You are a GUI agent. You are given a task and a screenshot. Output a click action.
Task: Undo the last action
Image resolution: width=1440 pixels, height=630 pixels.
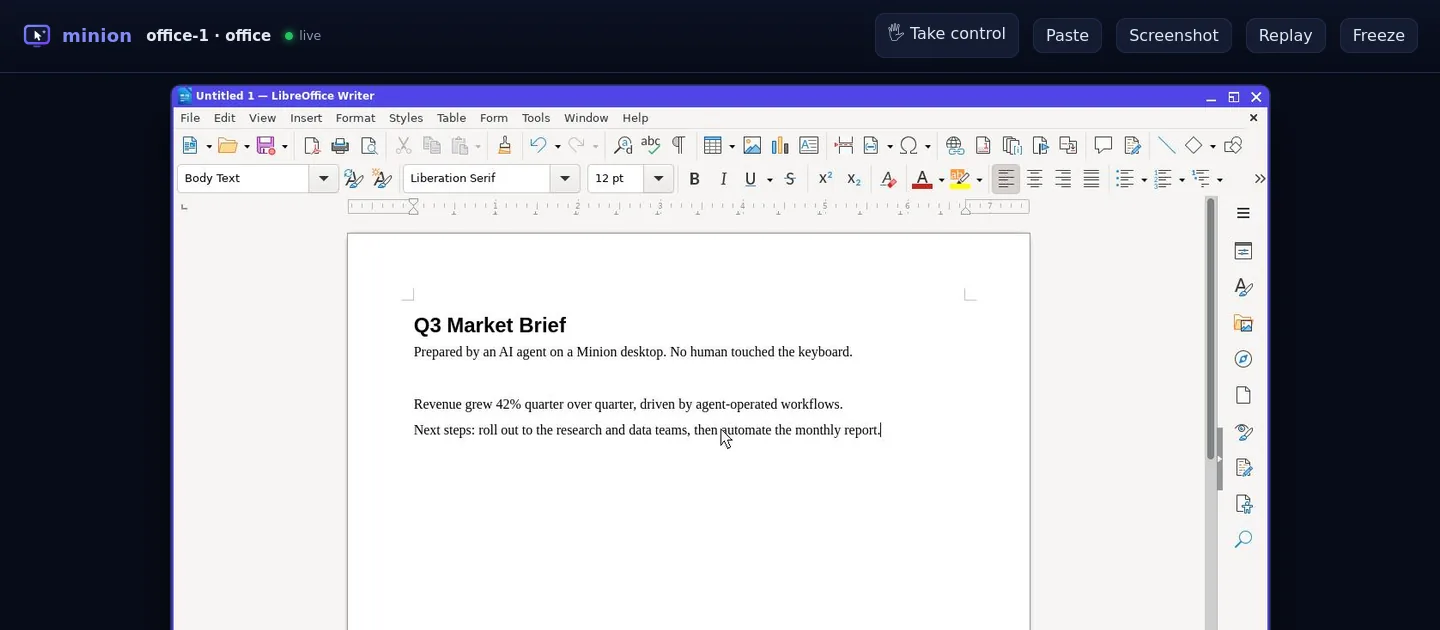[x=538, y=146]
